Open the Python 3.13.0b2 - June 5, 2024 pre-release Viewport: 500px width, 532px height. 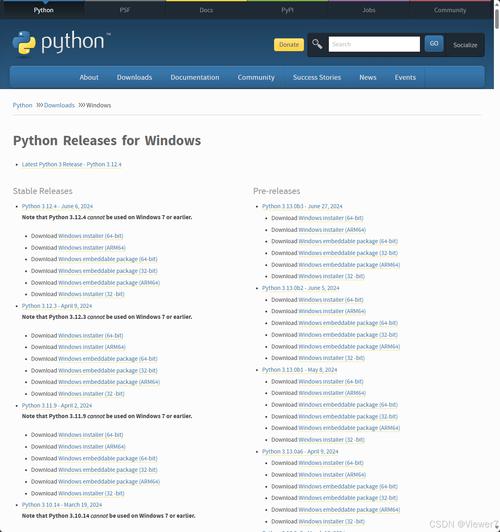[x=301, y=288]
